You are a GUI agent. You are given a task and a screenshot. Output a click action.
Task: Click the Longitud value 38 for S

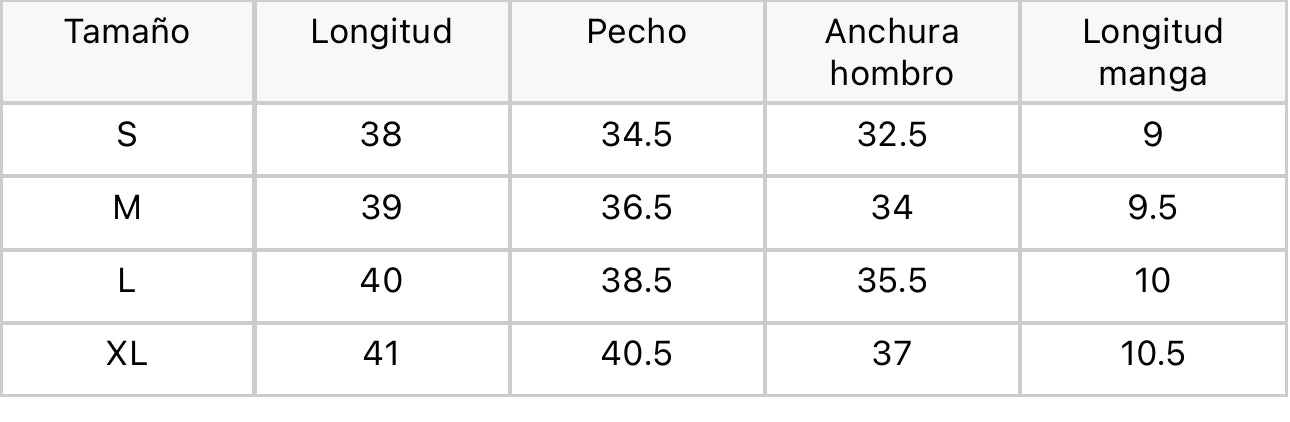[x=381, y=135]
